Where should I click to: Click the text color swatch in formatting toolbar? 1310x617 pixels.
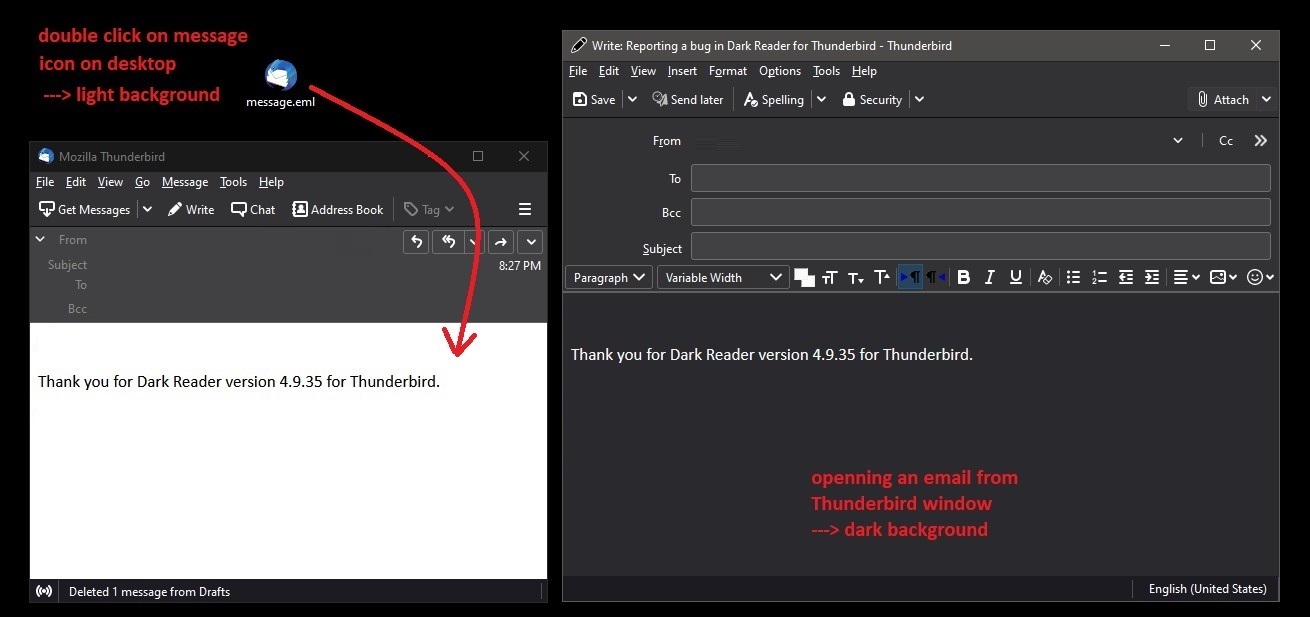point(804,277)
